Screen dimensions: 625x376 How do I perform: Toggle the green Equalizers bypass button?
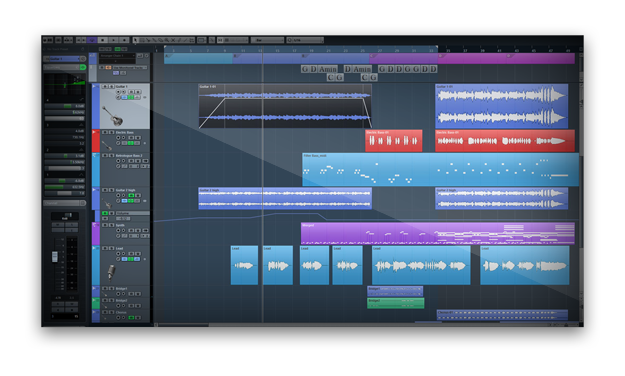click(x=83, y=67)
